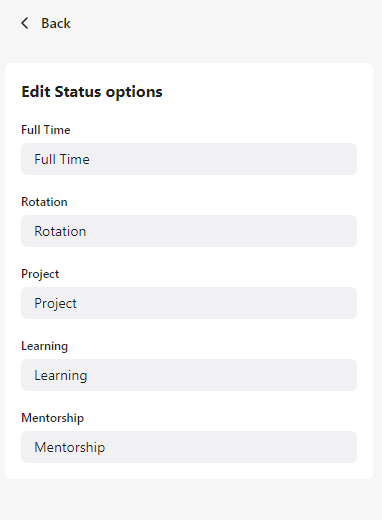Click the 'Mentorship' value text inside the field
The width and height of the screenshot is (382, 520).
(x=70, y=447)
